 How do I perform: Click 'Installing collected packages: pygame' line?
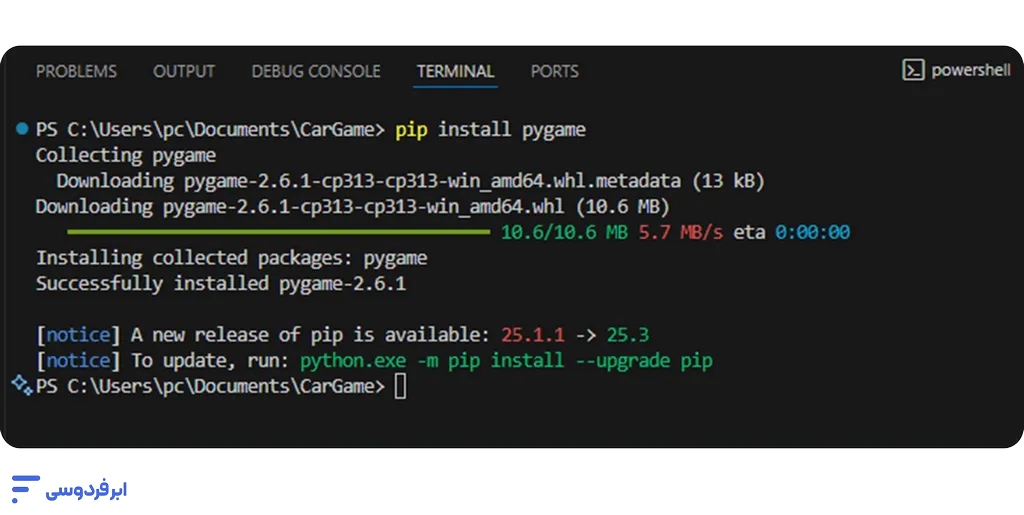(x=231, y=258)
